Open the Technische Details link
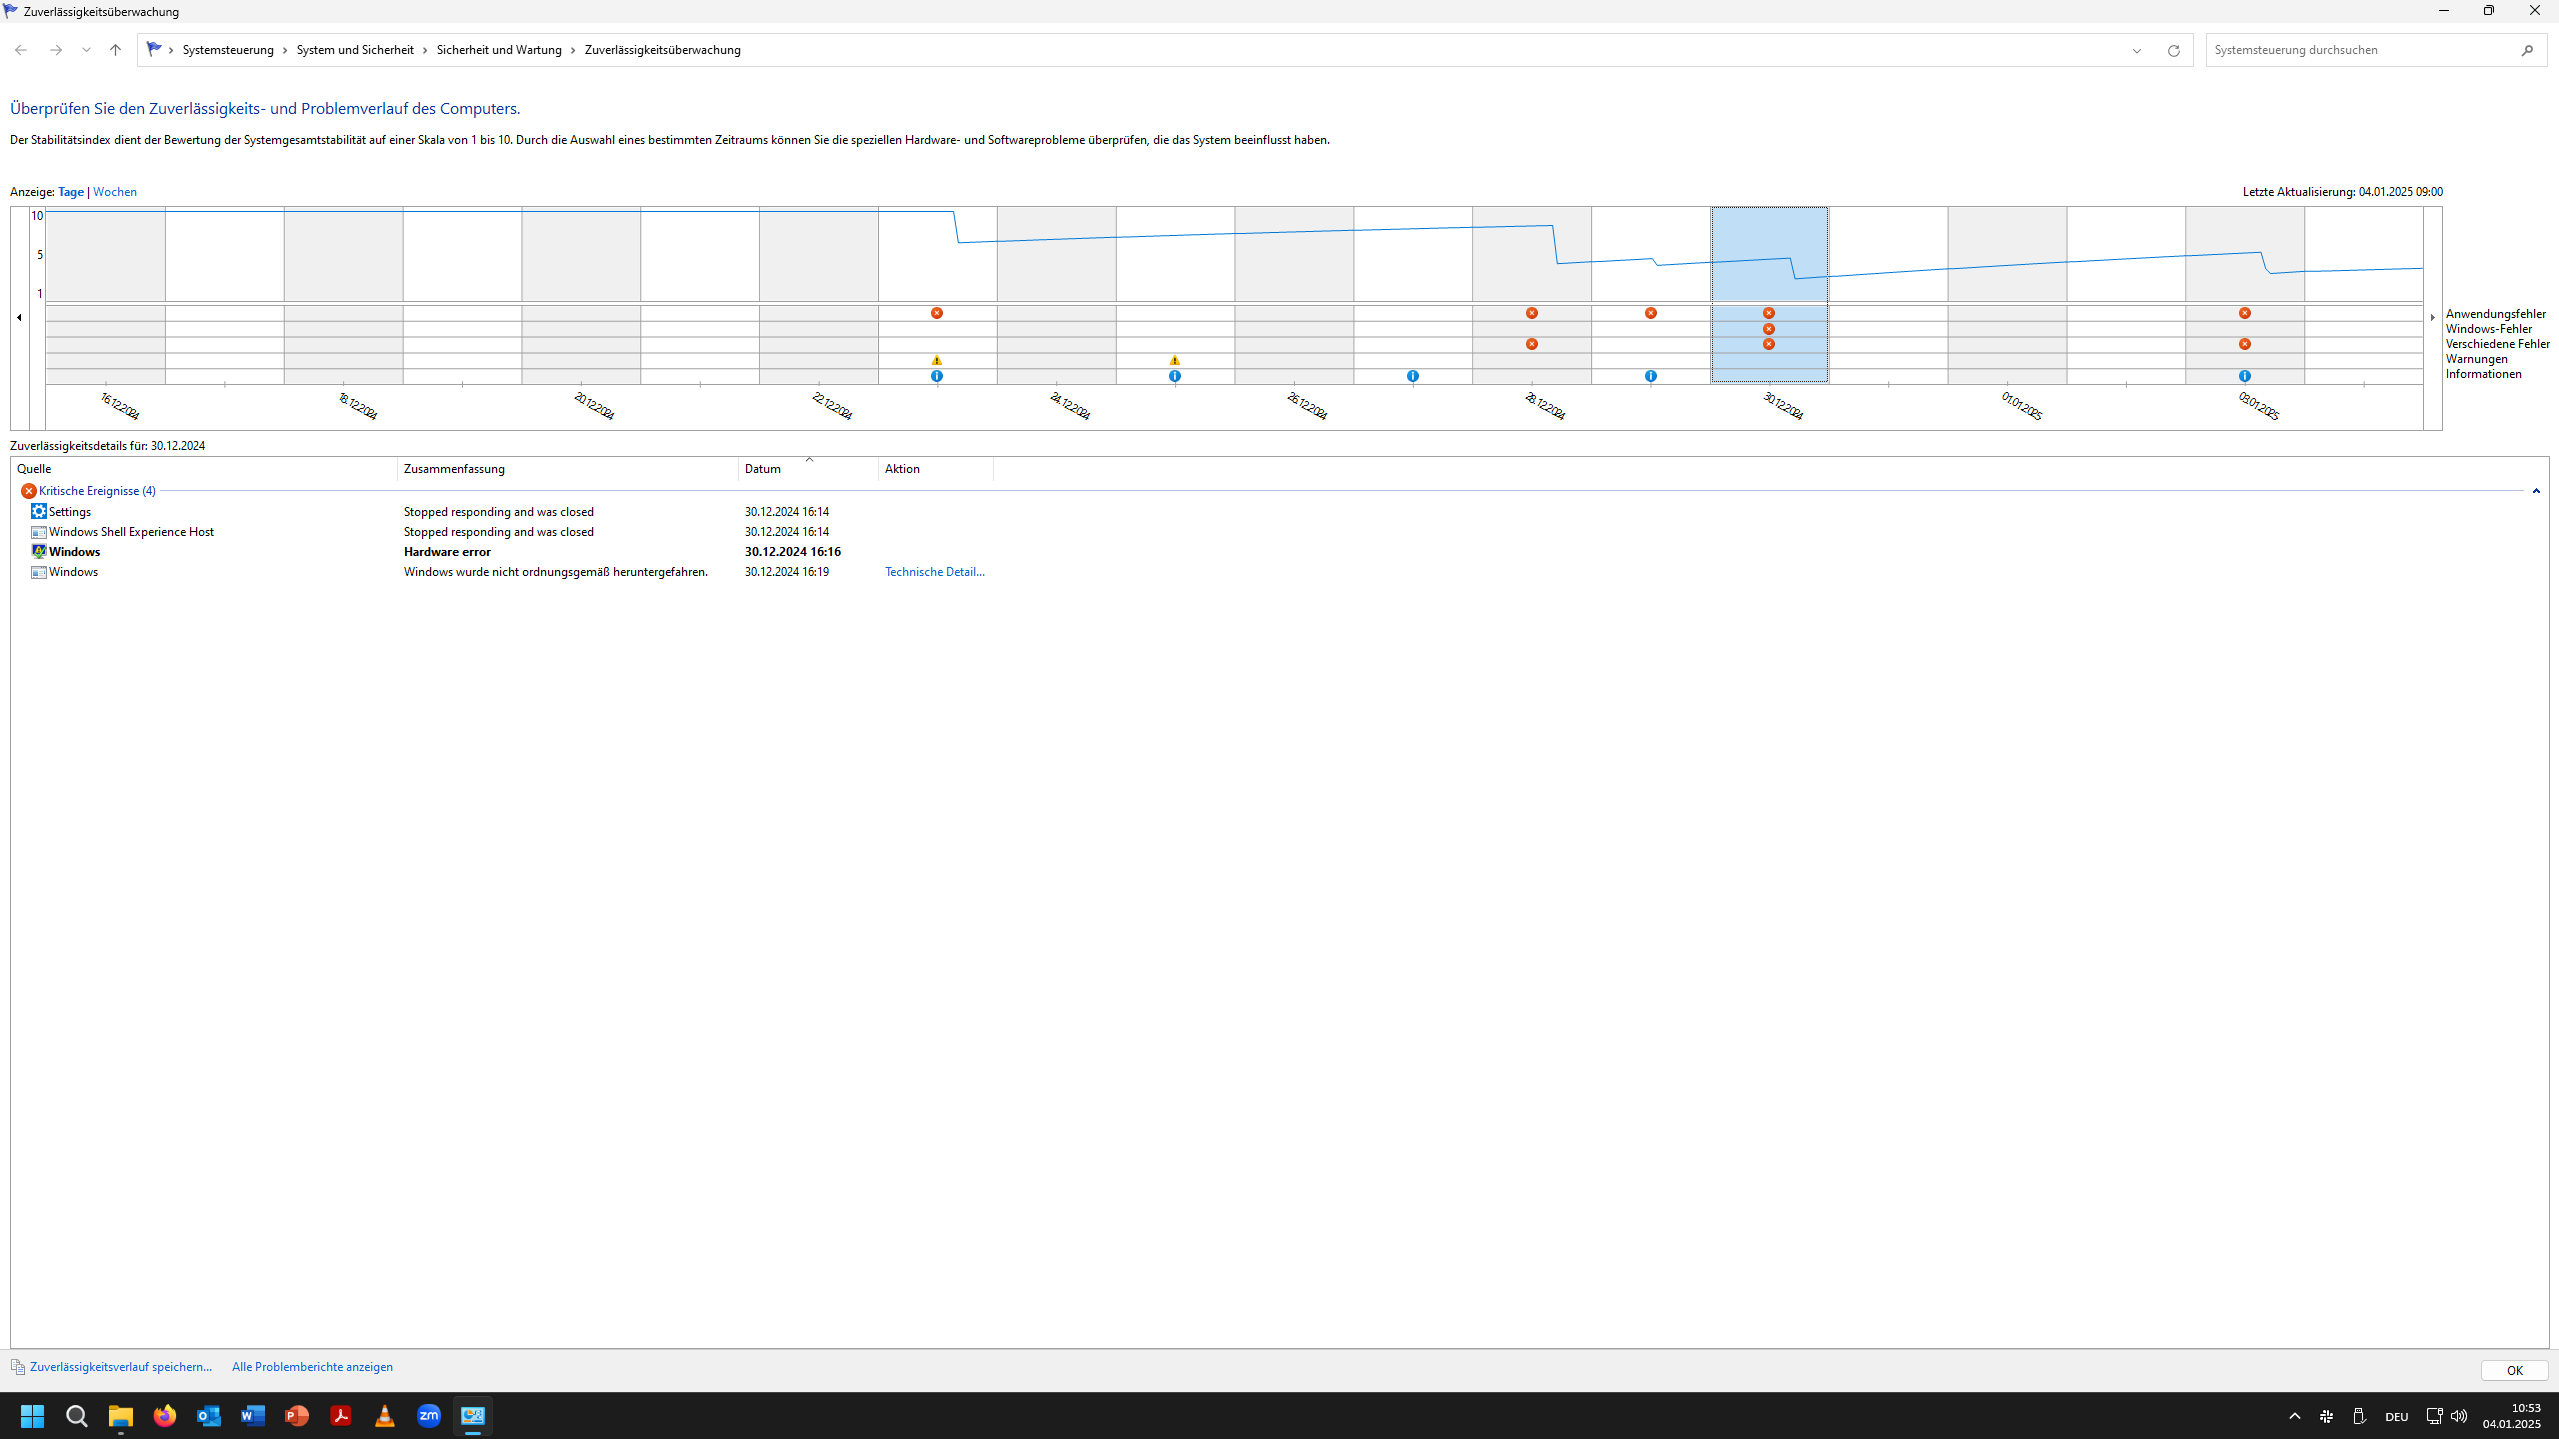This screenshot has height=1439, width=2559. click(934, 572)
